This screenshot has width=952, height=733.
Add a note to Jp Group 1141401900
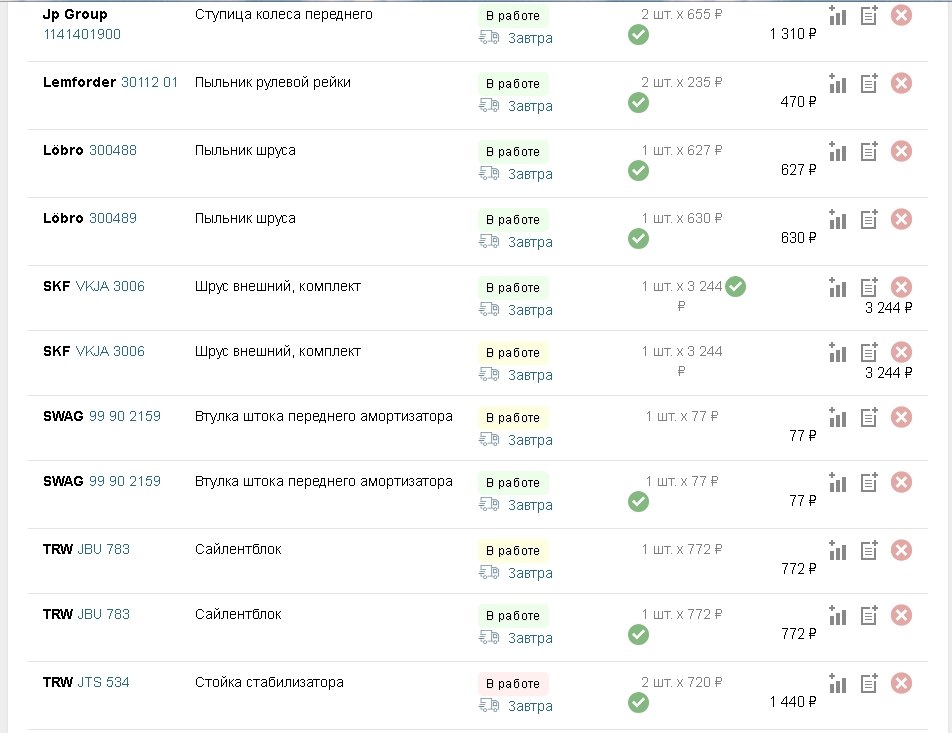[869, 15]
